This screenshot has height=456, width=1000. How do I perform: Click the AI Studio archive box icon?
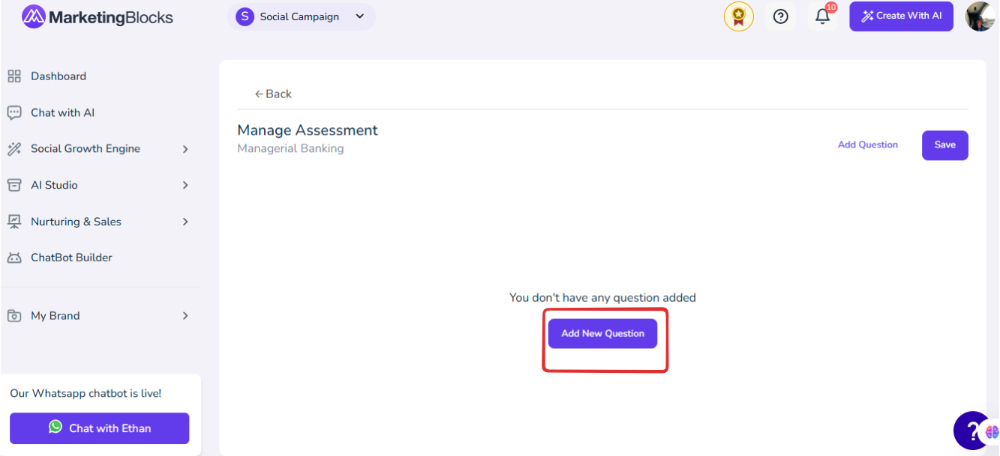click(x=14, y=186)
